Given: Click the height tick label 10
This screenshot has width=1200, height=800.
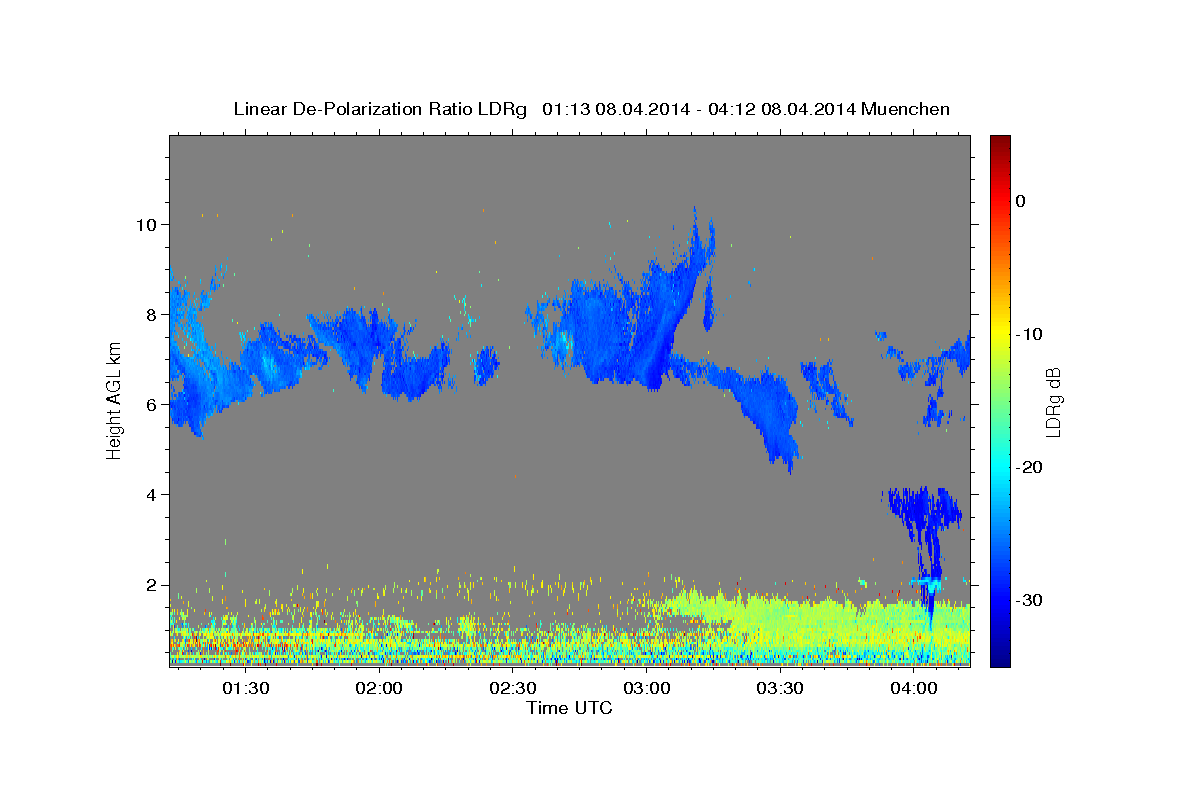Looking at the screenshot, I should pyautogui.click(x=146, y=224).
